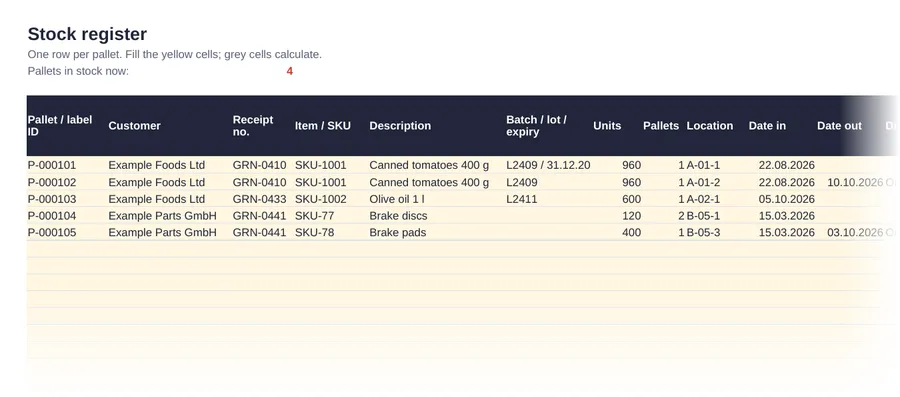
Task: Select date out 03.10.2026
Action: tap(855, 232)
